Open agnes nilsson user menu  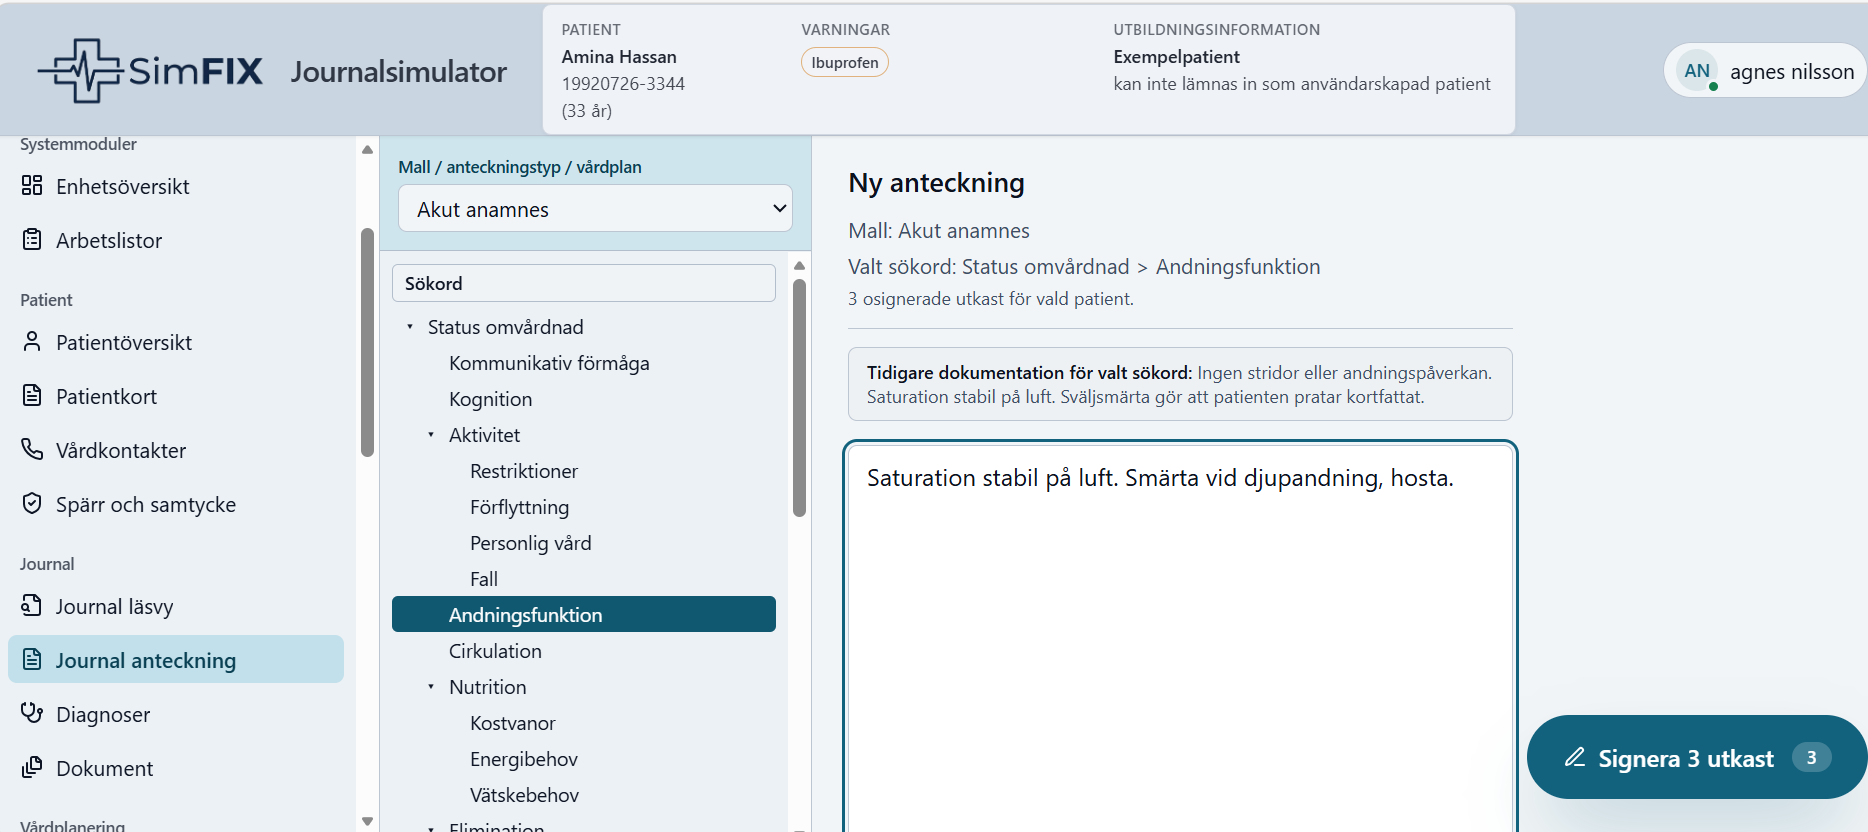[x=1765, y=71]
